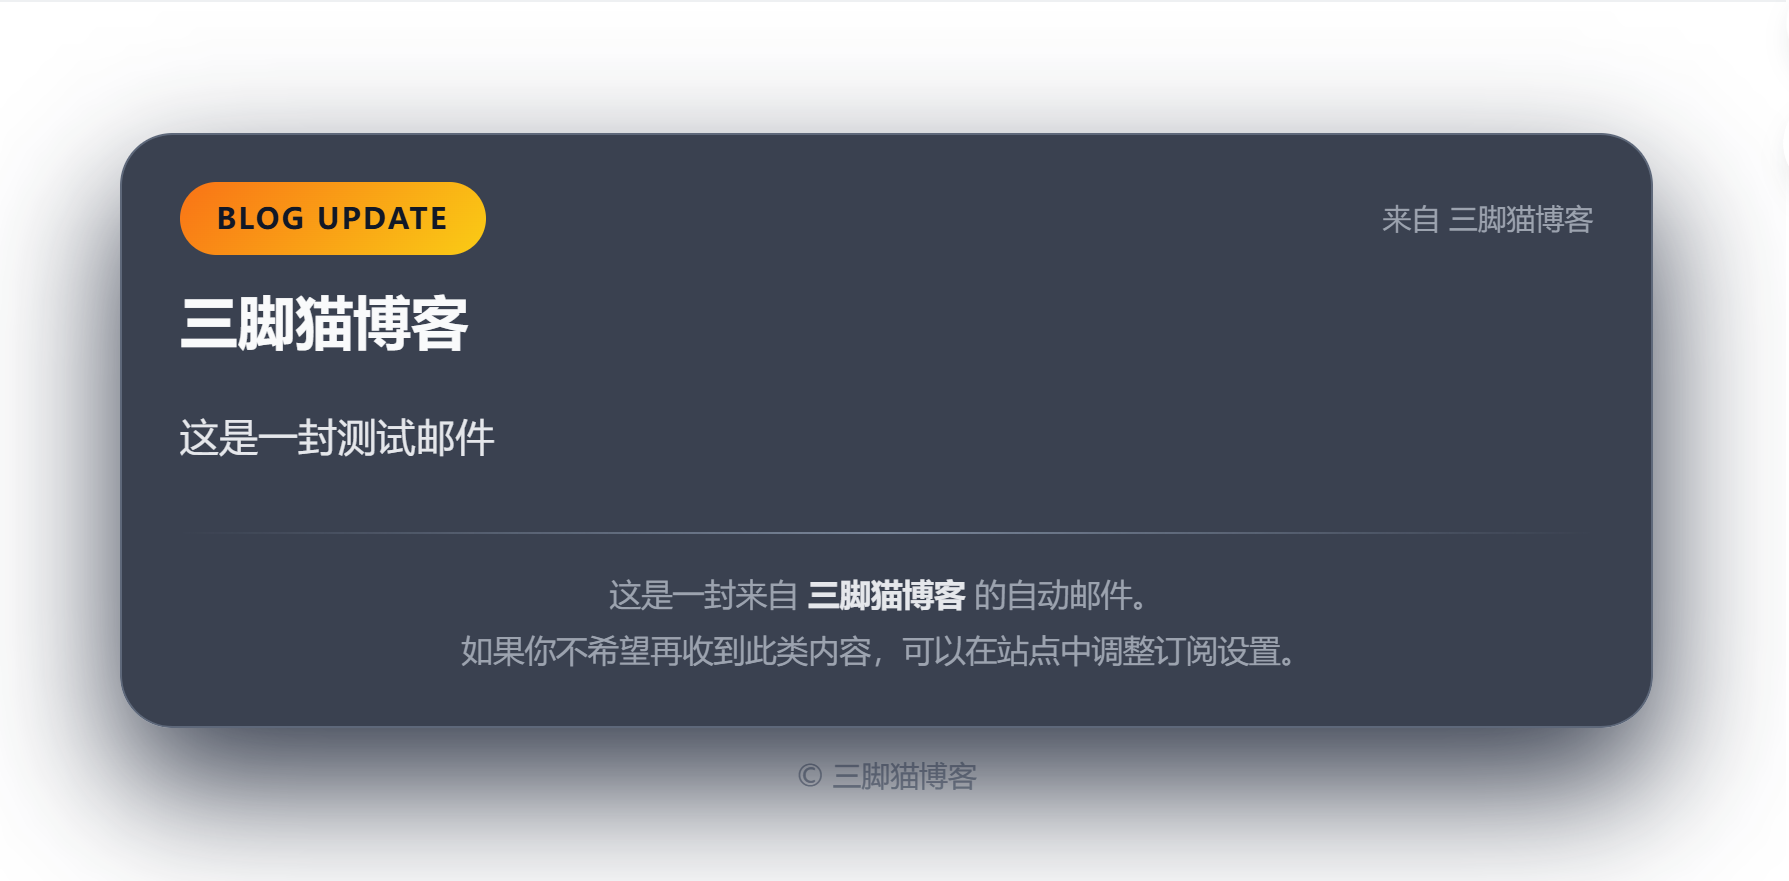Click the horizontal divider line in card
The height and width of the screenshot is (881, 1789).
[x=886, y=533]
